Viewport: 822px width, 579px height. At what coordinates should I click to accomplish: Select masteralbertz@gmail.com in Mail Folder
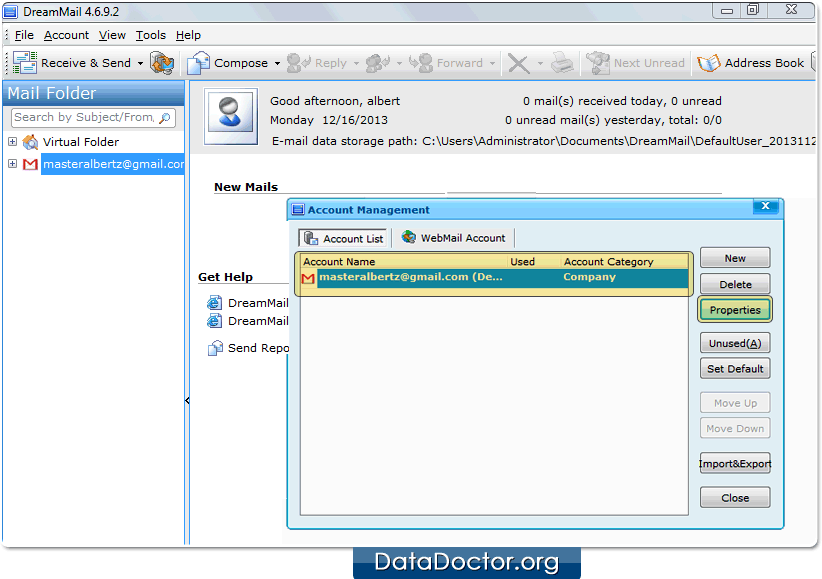point(113,164)
